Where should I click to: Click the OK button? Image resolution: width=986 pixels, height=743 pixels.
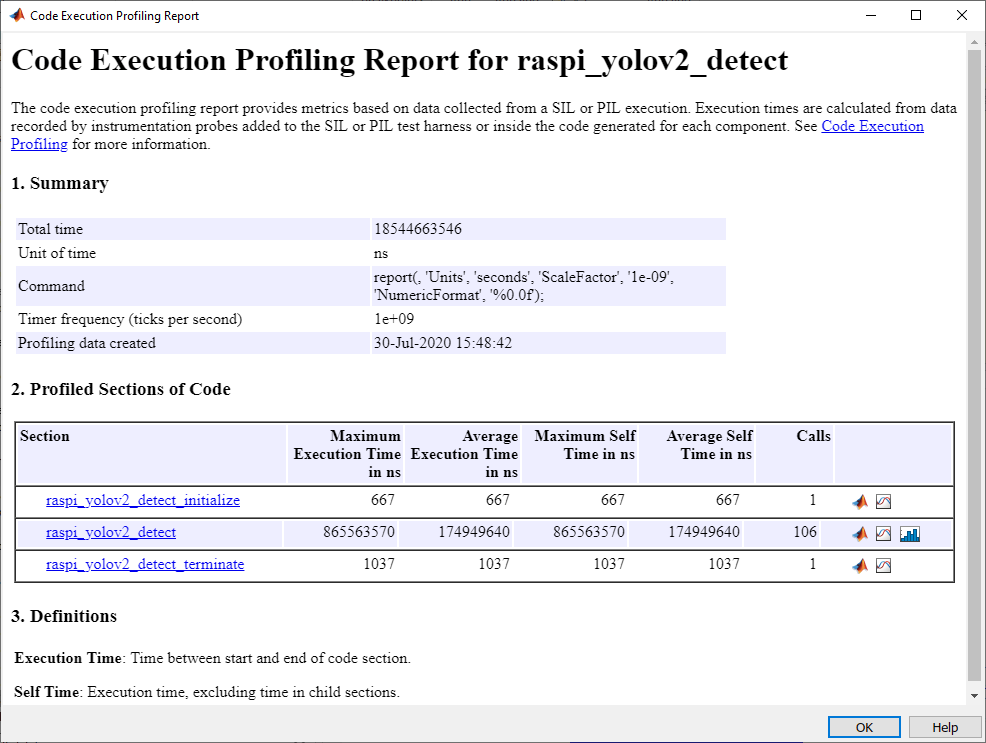pyautogui.click(x=864, y=727)
